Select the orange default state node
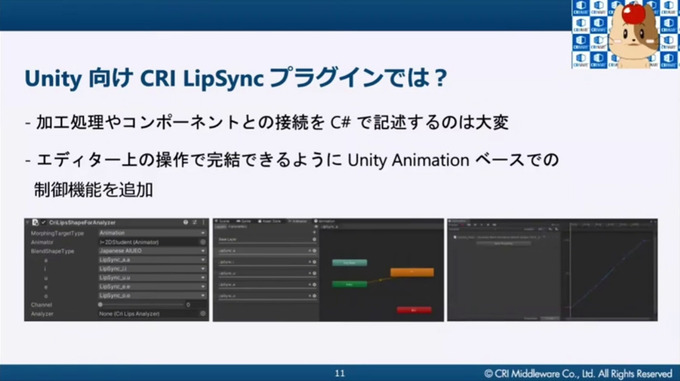This screenshot has width=680, height=381. coord(412,272)
